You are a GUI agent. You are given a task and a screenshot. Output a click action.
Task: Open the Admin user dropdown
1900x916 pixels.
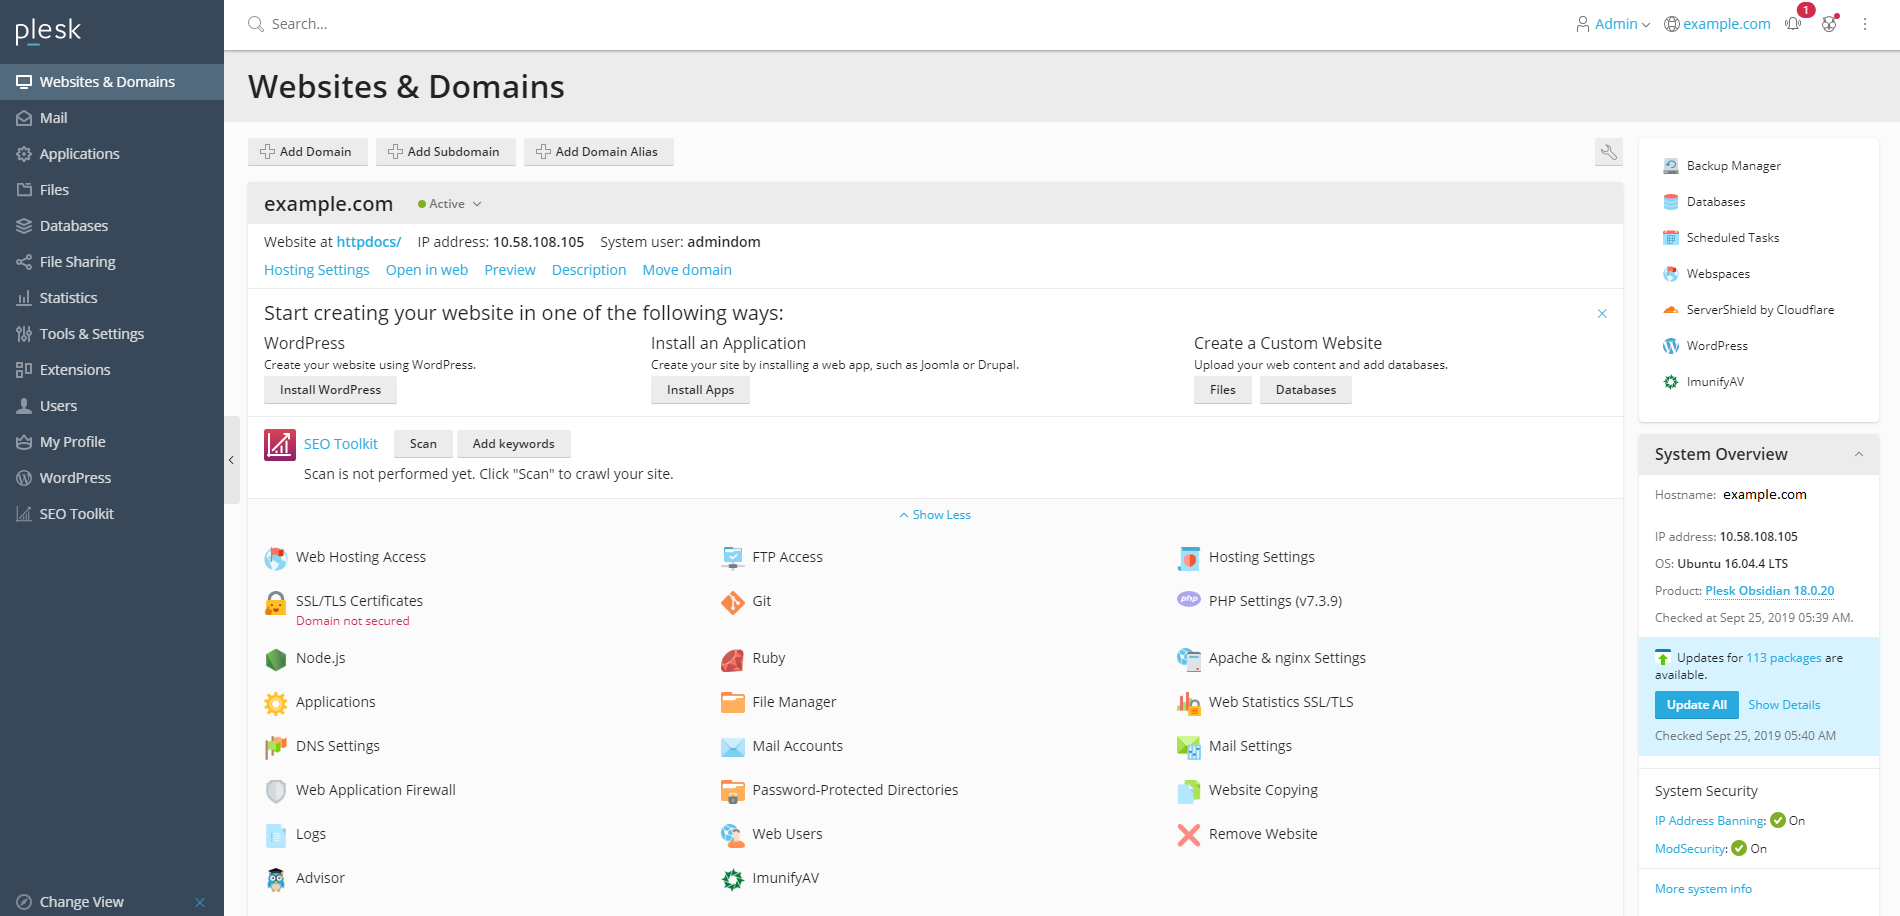pyautogui.click(x=1612, y=24)
